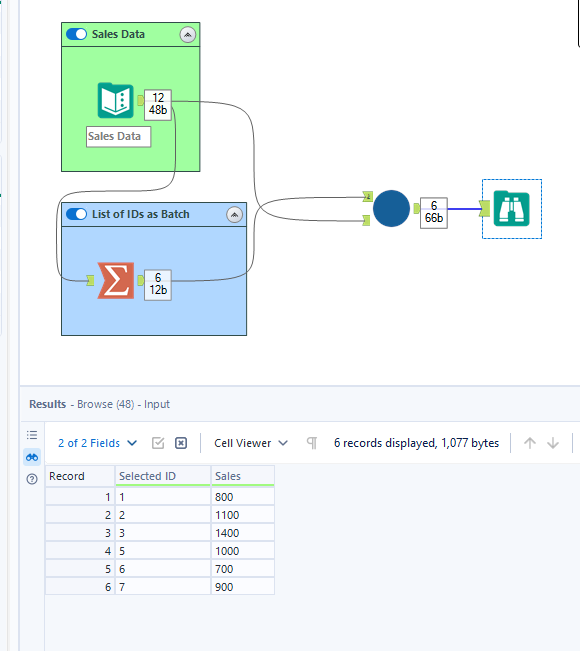Viewport: 580px width, 651px height.
Task: Check the select all fields checkbox icon
Action: (158, 443)
